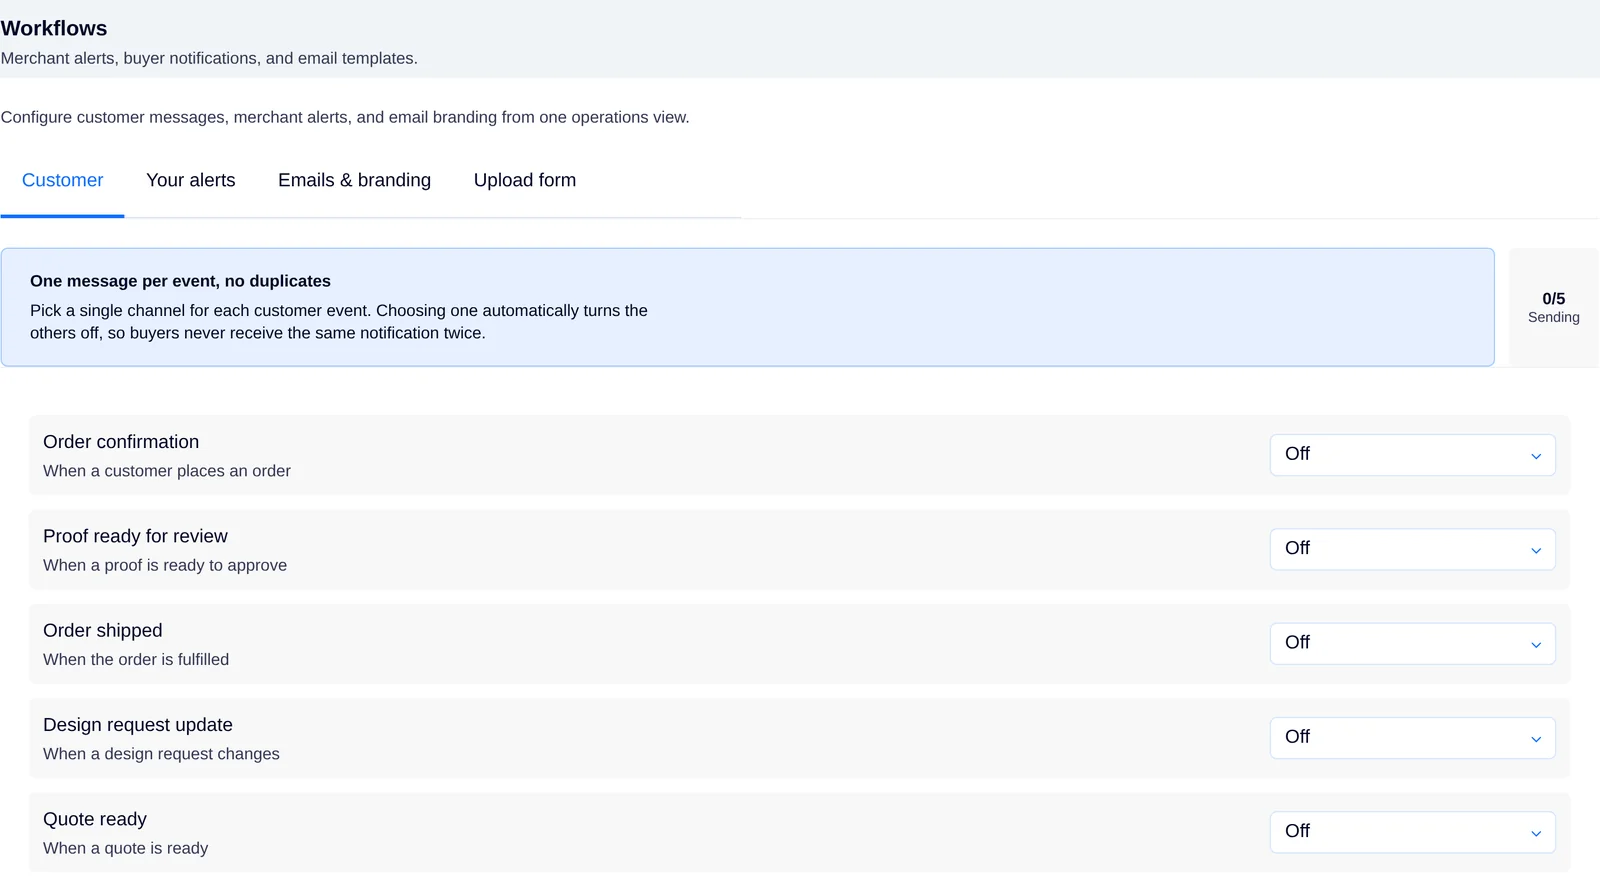Click the 'Design request update' title

(138, 725)
